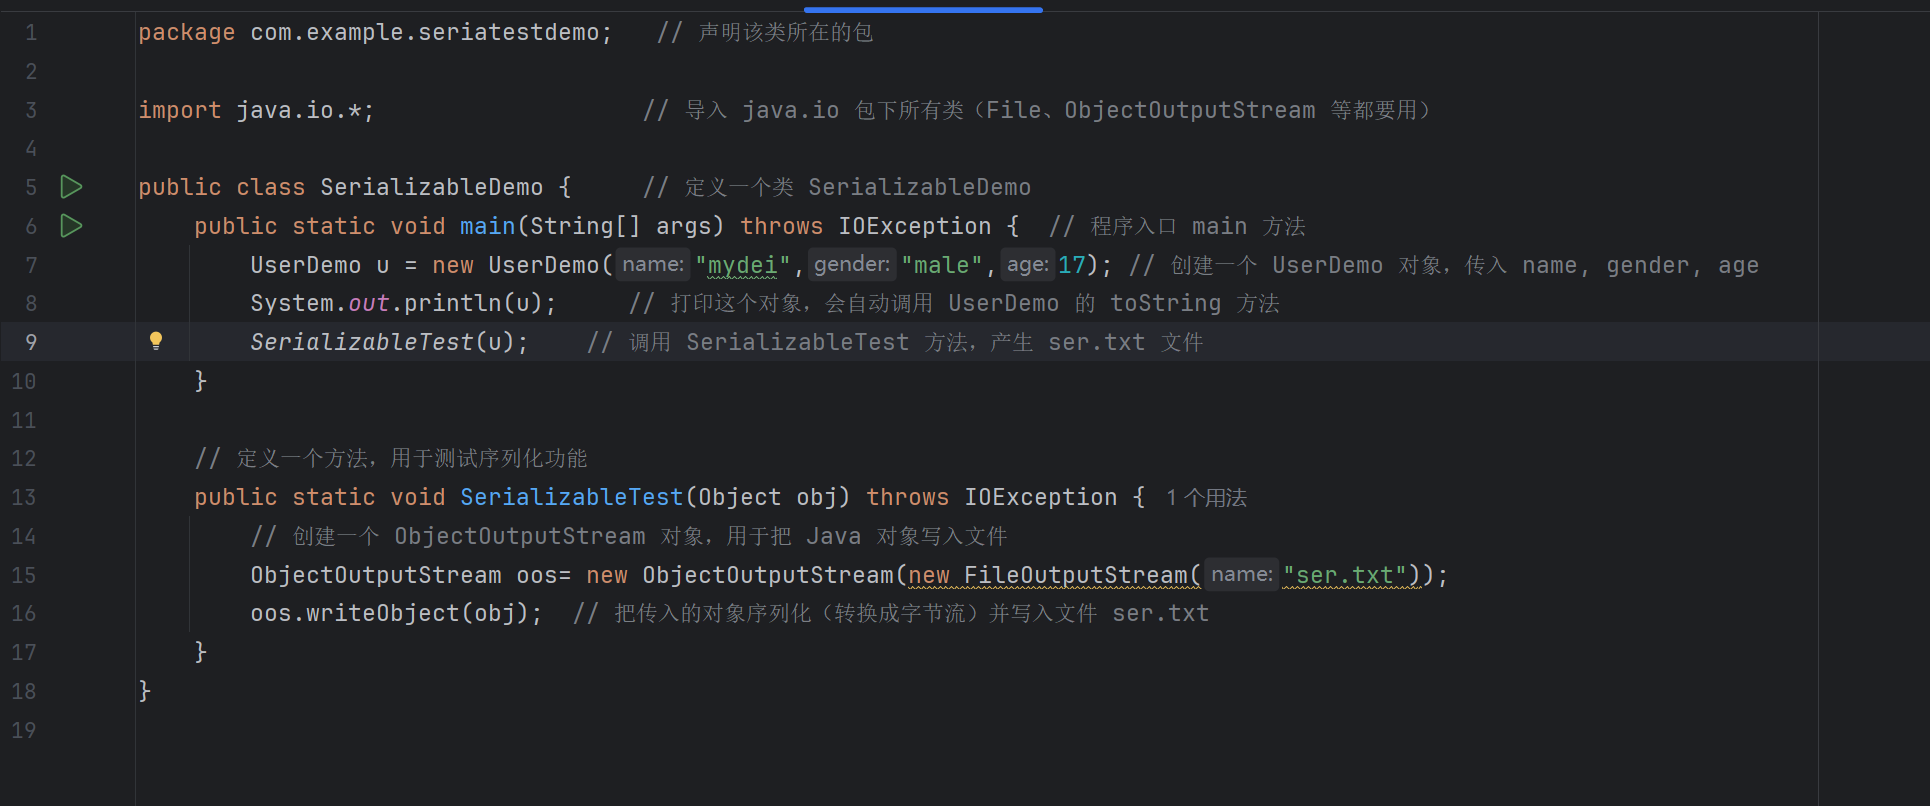
Task: Click line number 13 in the gutter
Action: [x=24, y=497]
